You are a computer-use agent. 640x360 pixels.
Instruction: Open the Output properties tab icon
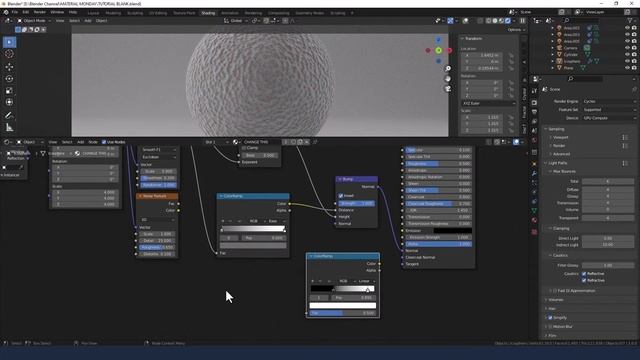click(x=534, y=112)
